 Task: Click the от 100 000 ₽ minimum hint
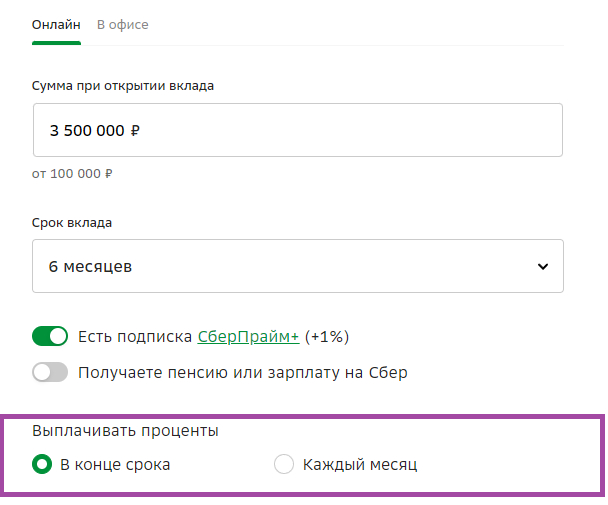click(x=72, y=173)
